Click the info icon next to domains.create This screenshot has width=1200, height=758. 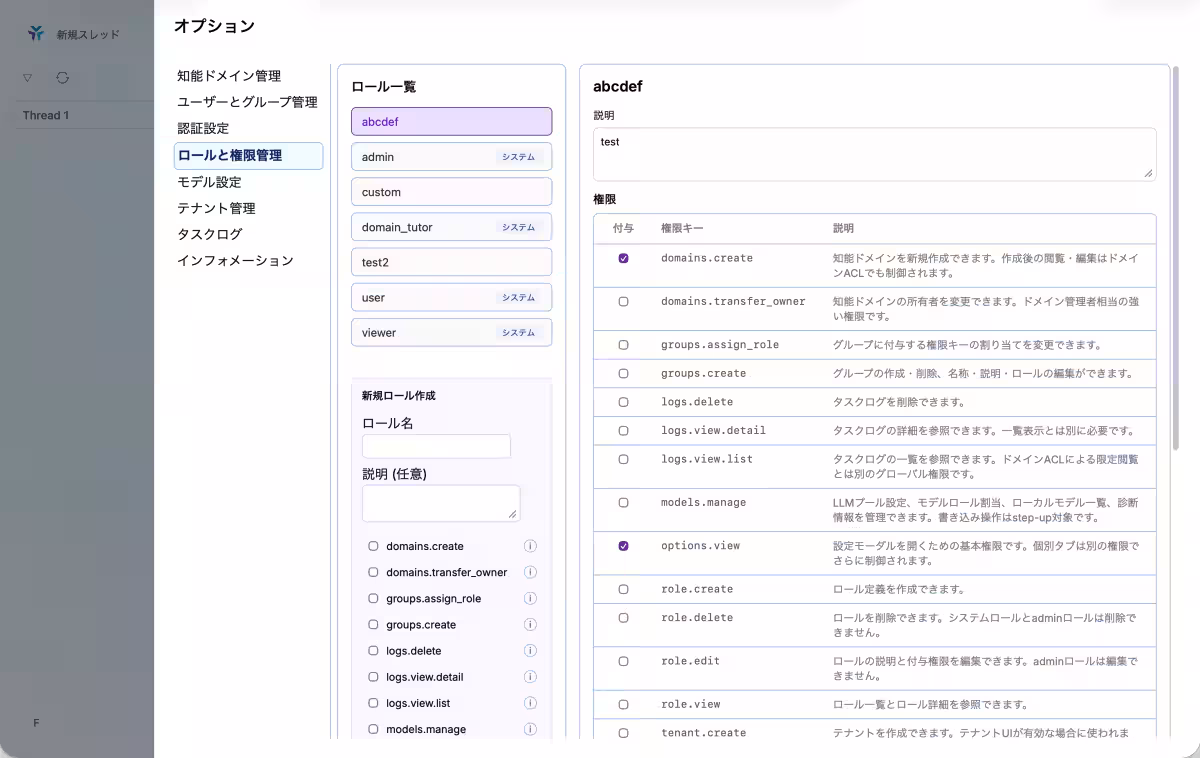point(531,546)
